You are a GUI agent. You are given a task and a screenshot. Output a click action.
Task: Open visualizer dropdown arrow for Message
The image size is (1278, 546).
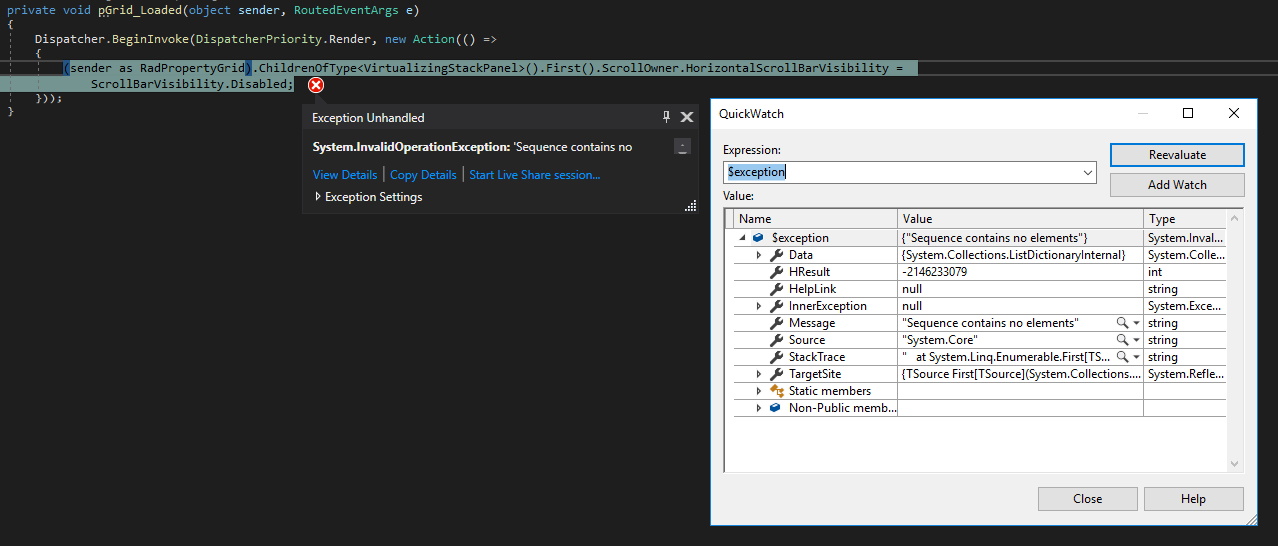tap(1137, 323)
